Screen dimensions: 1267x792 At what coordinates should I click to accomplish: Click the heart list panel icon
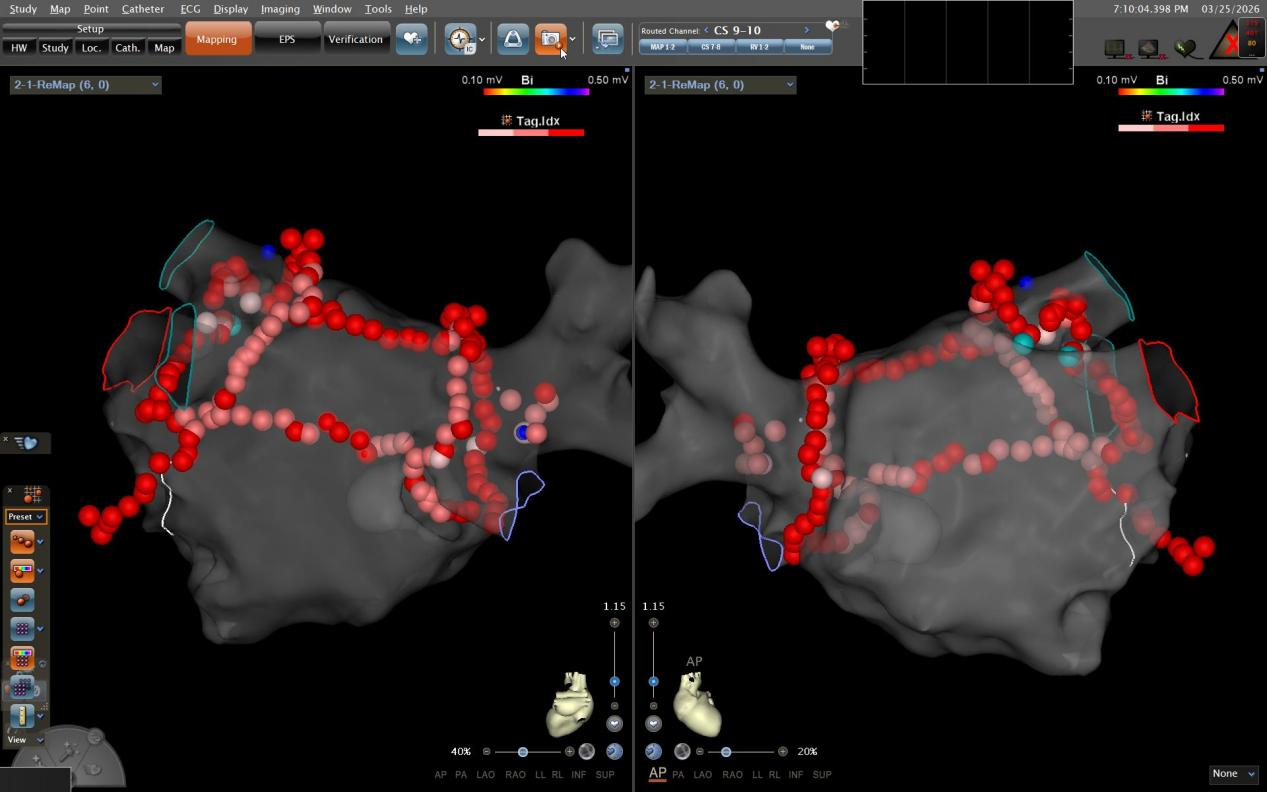pyautogui.click(x=26, y=443)
